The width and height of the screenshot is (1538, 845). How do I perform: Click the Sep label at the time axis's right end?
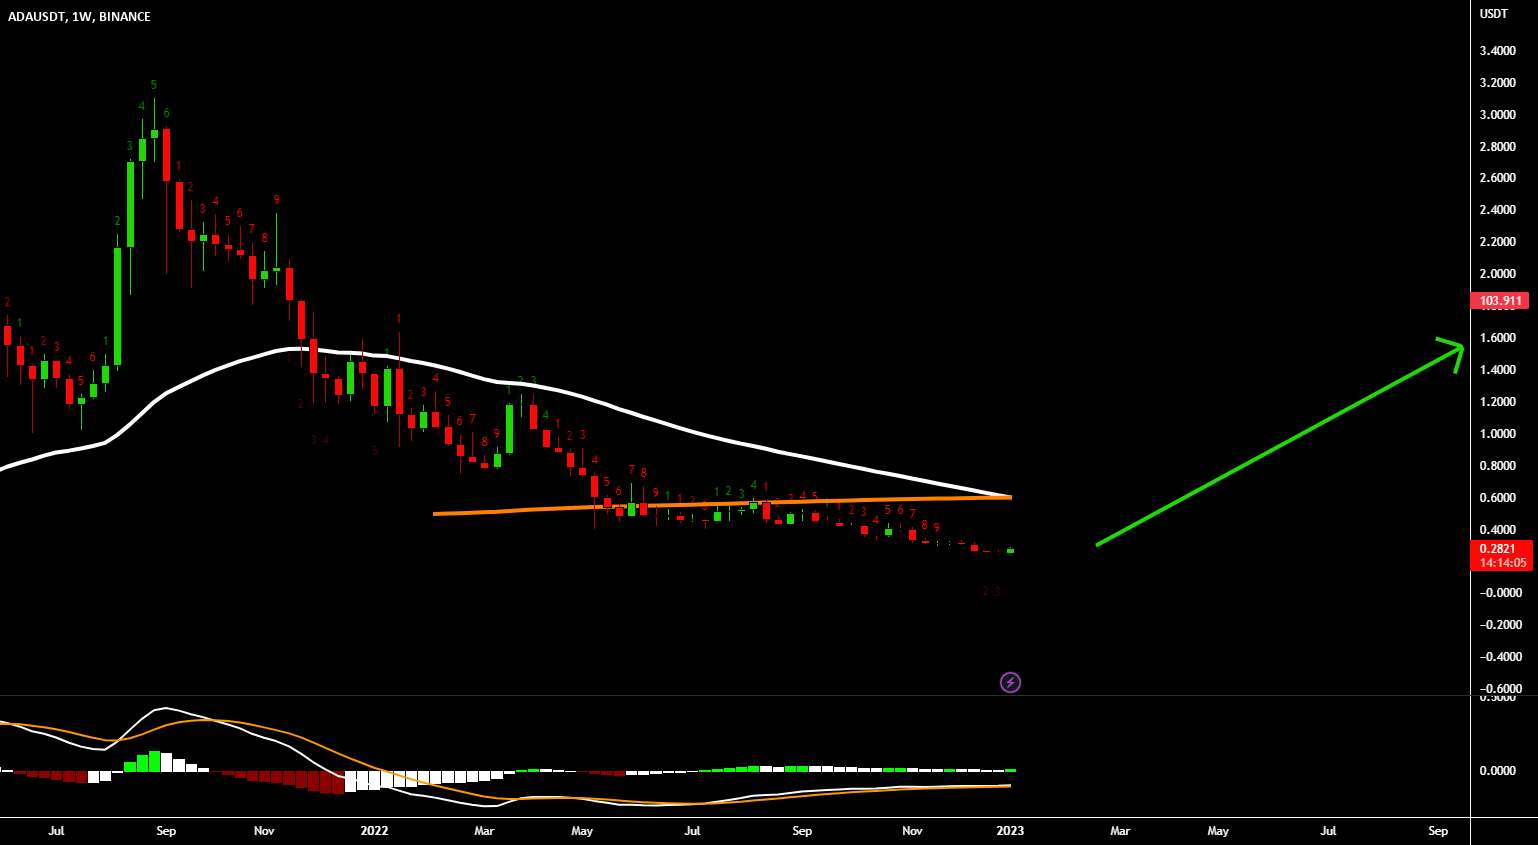1438,830
